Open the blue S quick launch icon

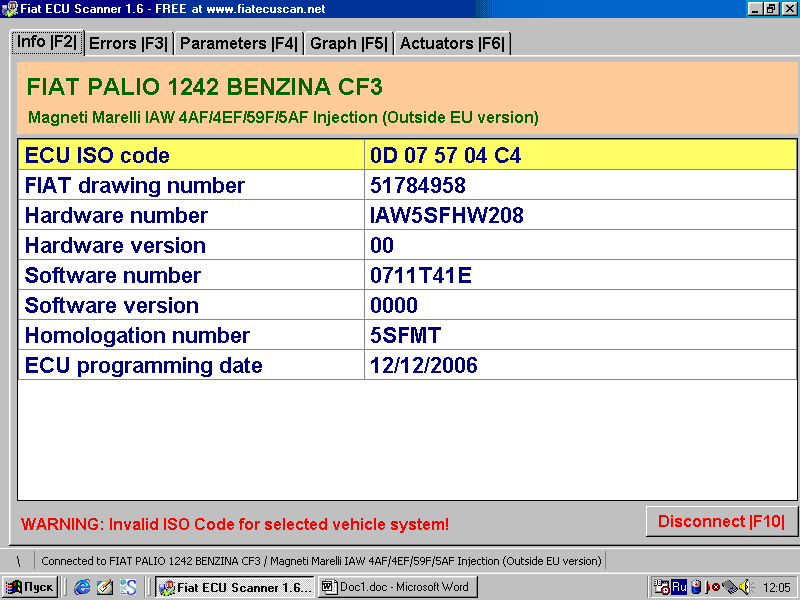[128, 587]
